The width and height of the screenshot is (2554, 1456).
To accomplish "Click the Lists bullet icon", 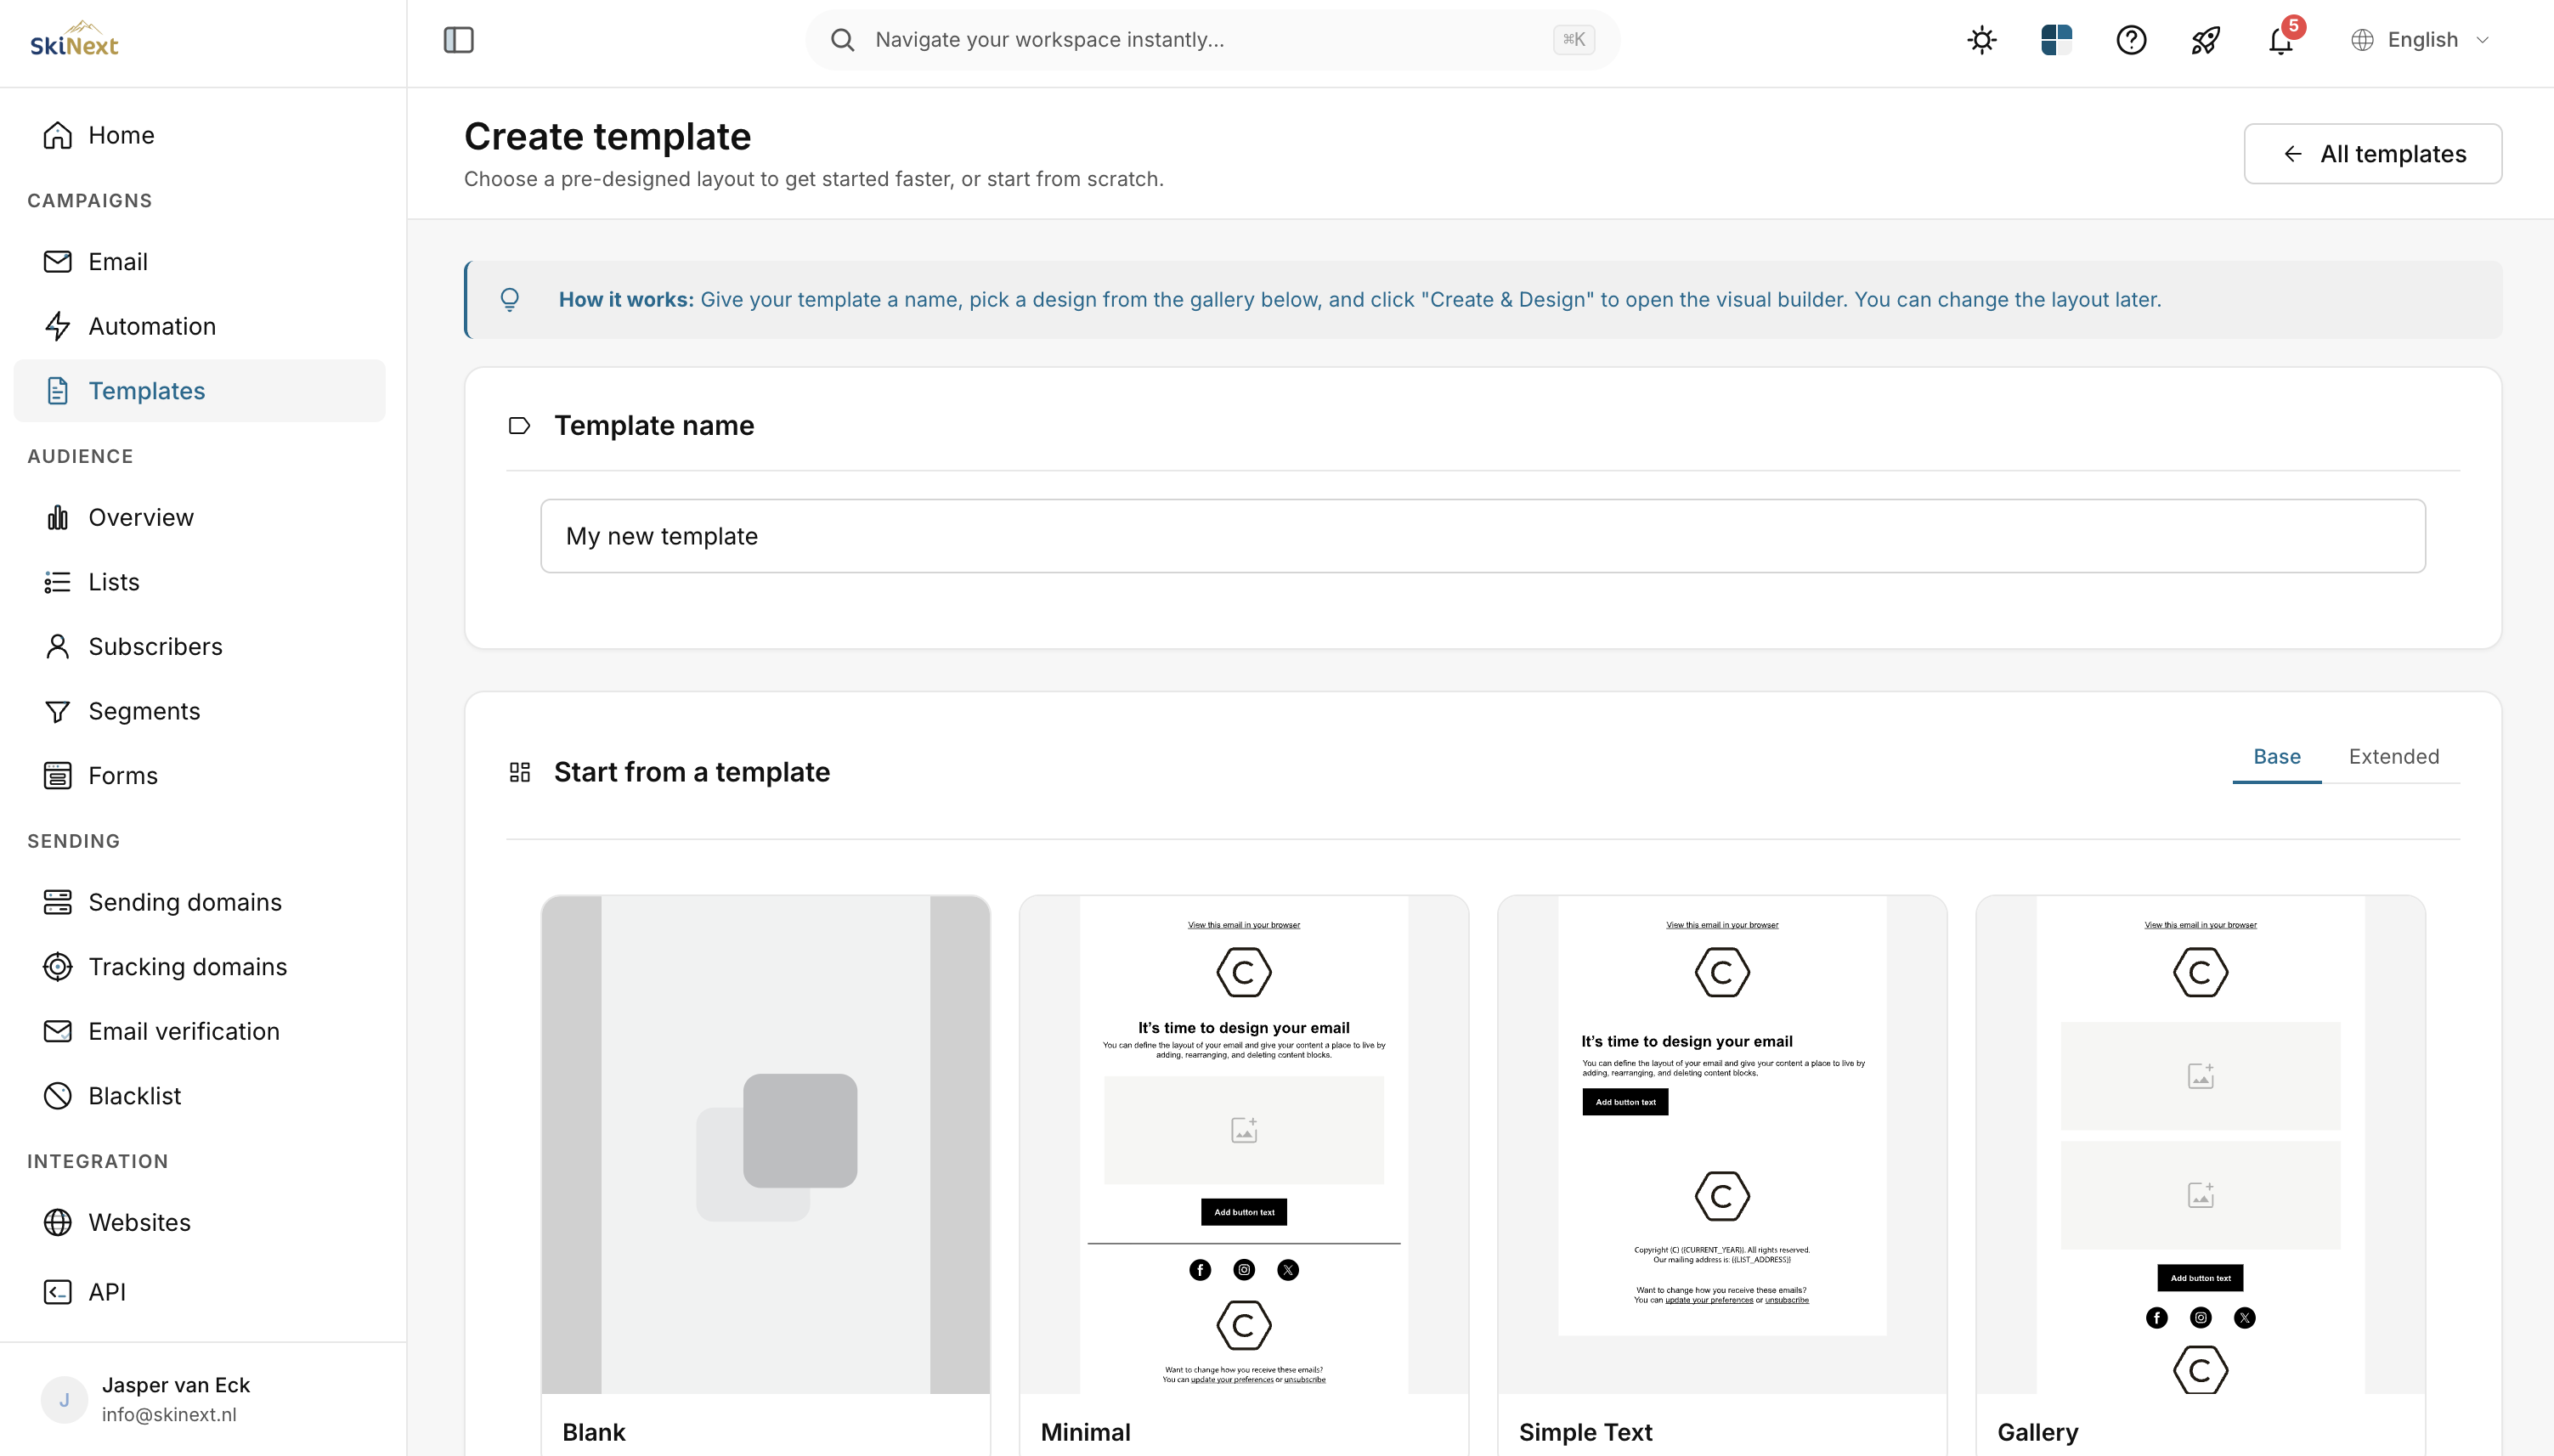I will point(58,582).
